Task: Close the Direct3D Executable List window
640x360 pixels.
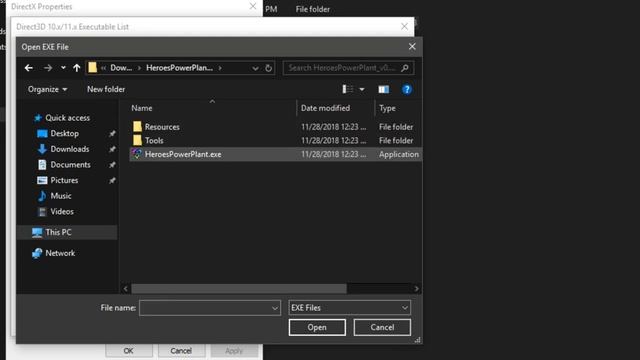Action: click(404, 27)
